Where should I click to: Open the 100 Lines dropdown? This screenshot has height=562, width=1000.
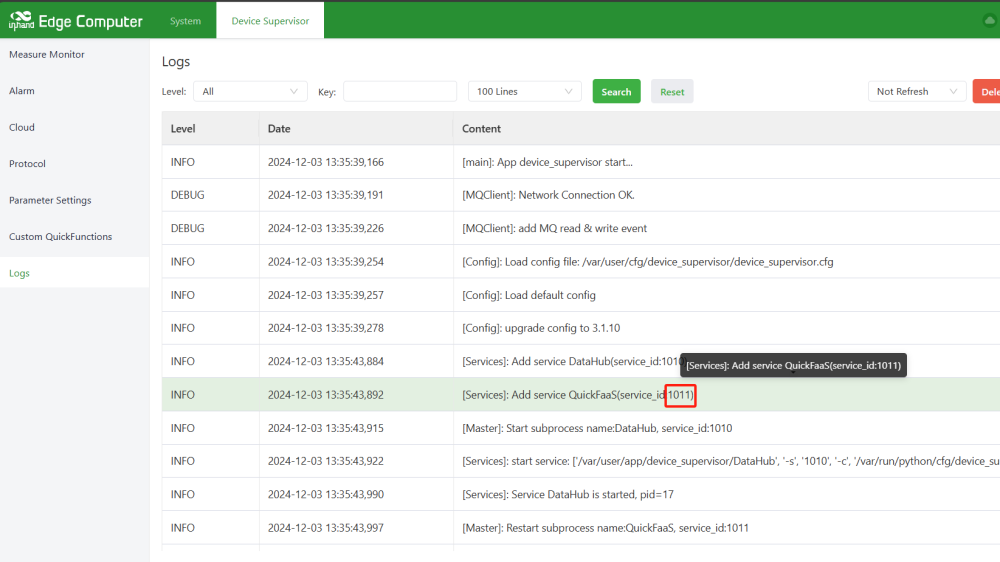524,91
